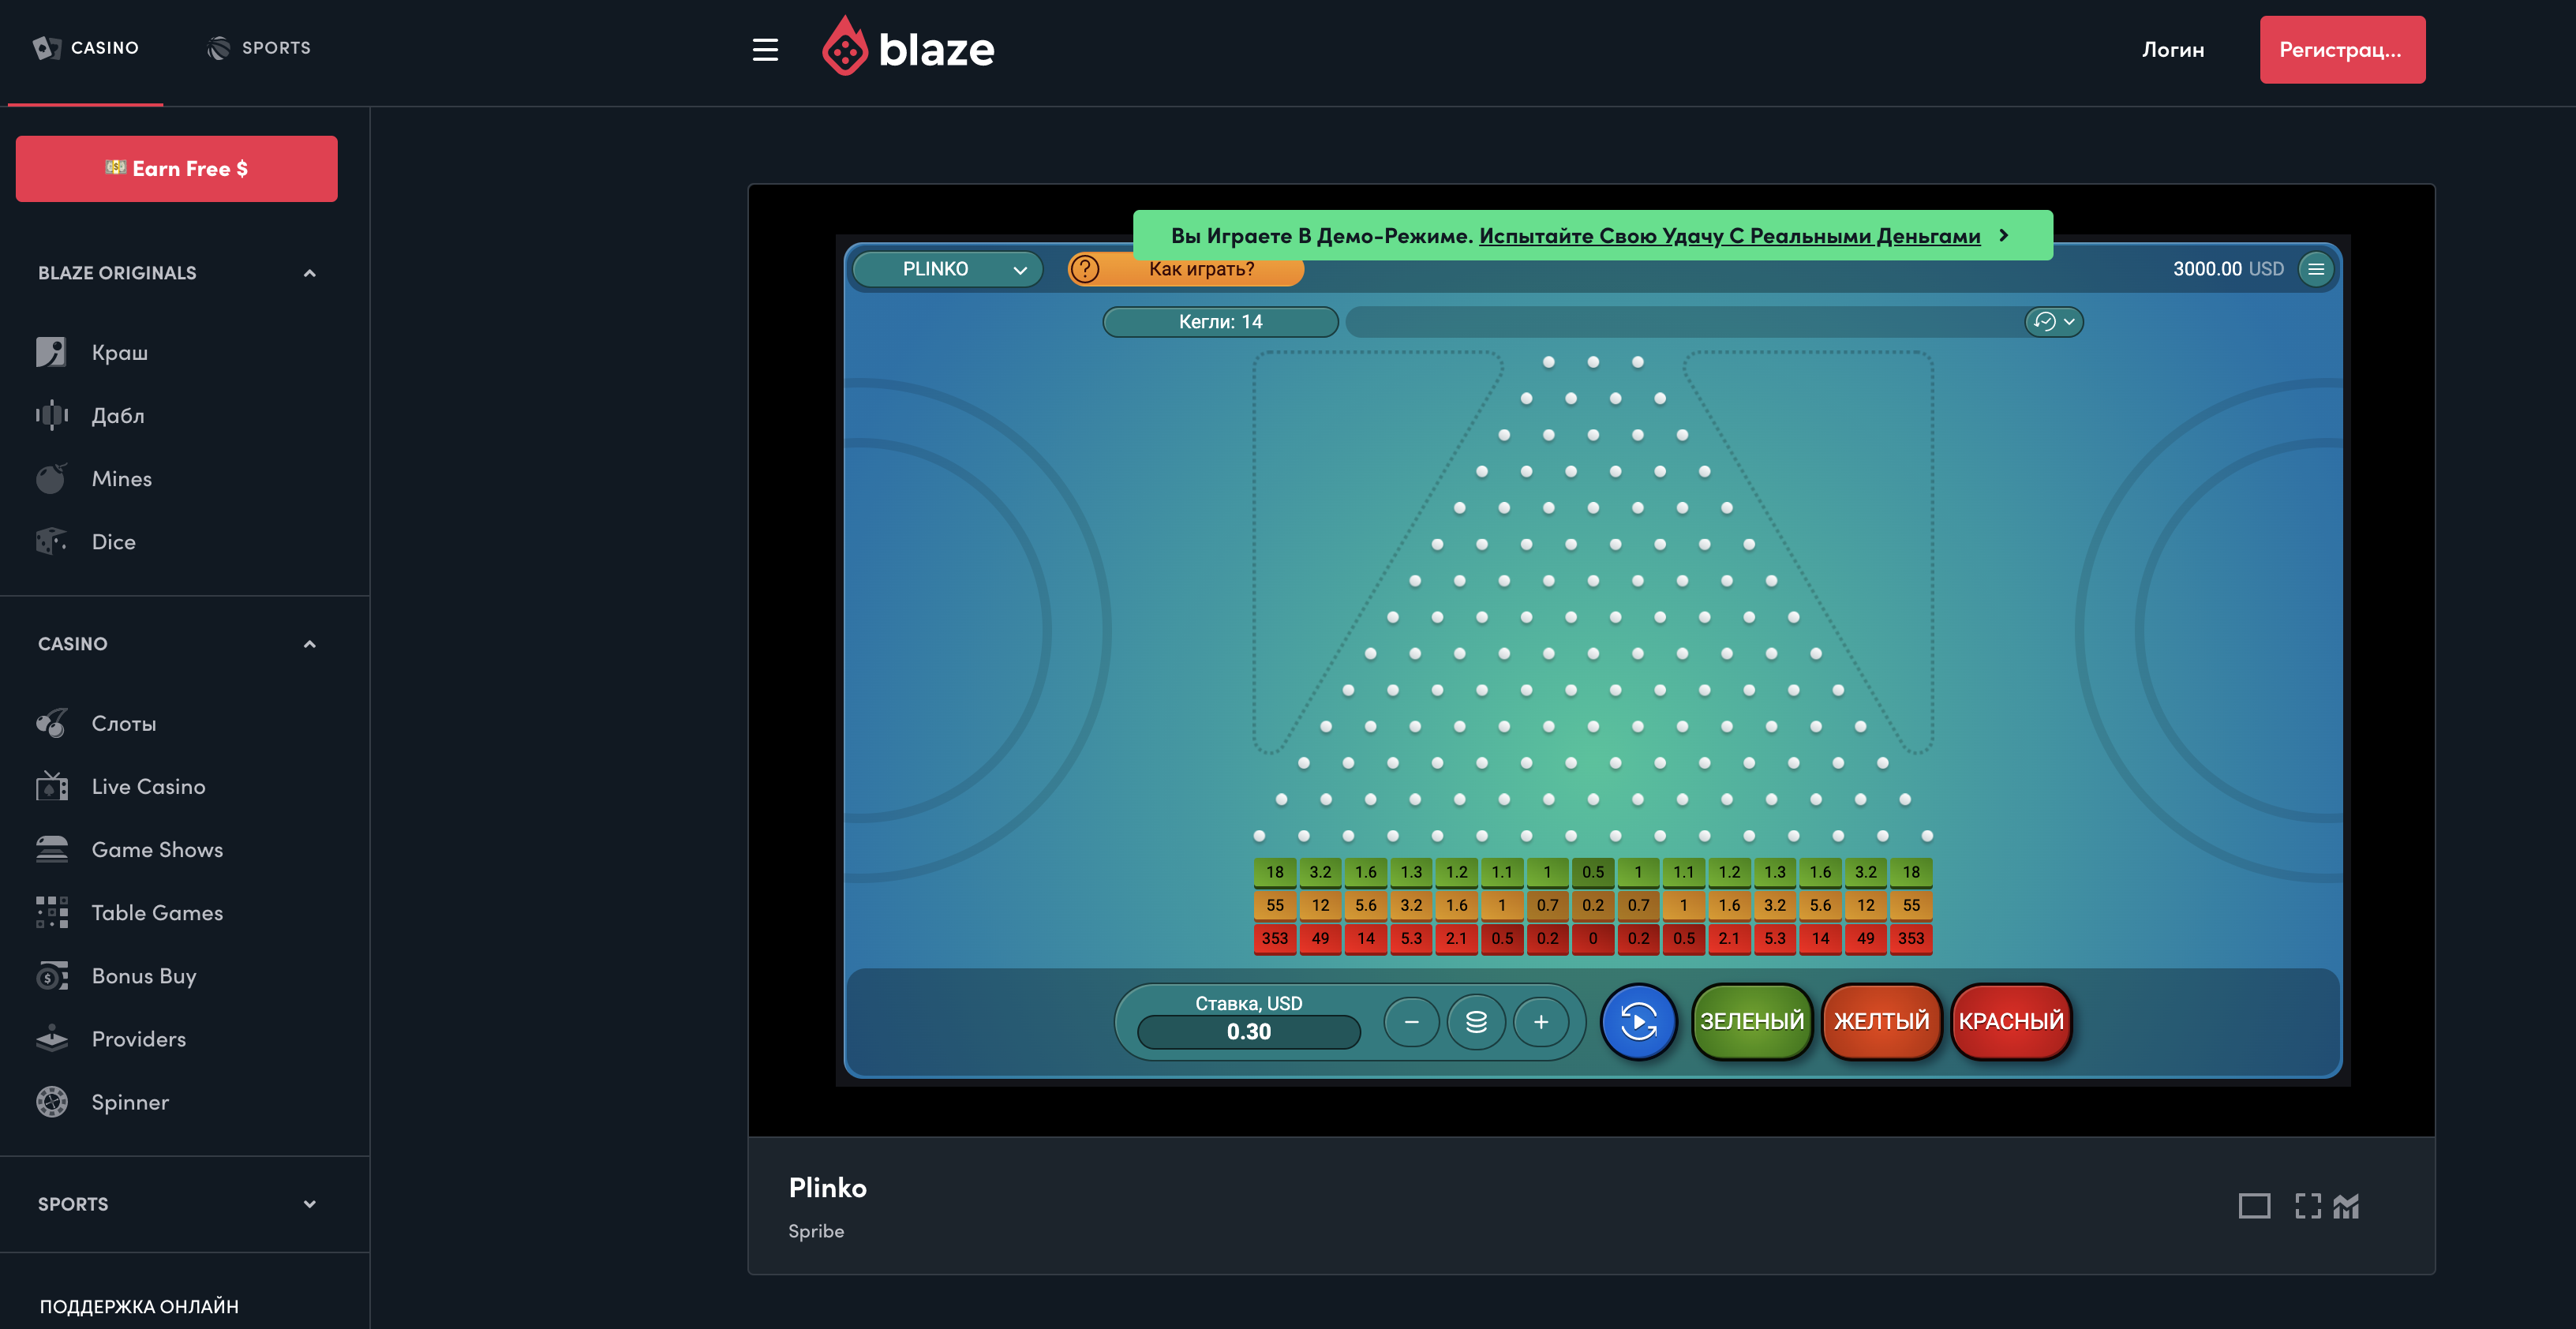This screenshot has height=1329, width=2576.
Task: Drop a ball with the green ЗЕЛЕНЫЙ button
Action: [1752, 1021]
